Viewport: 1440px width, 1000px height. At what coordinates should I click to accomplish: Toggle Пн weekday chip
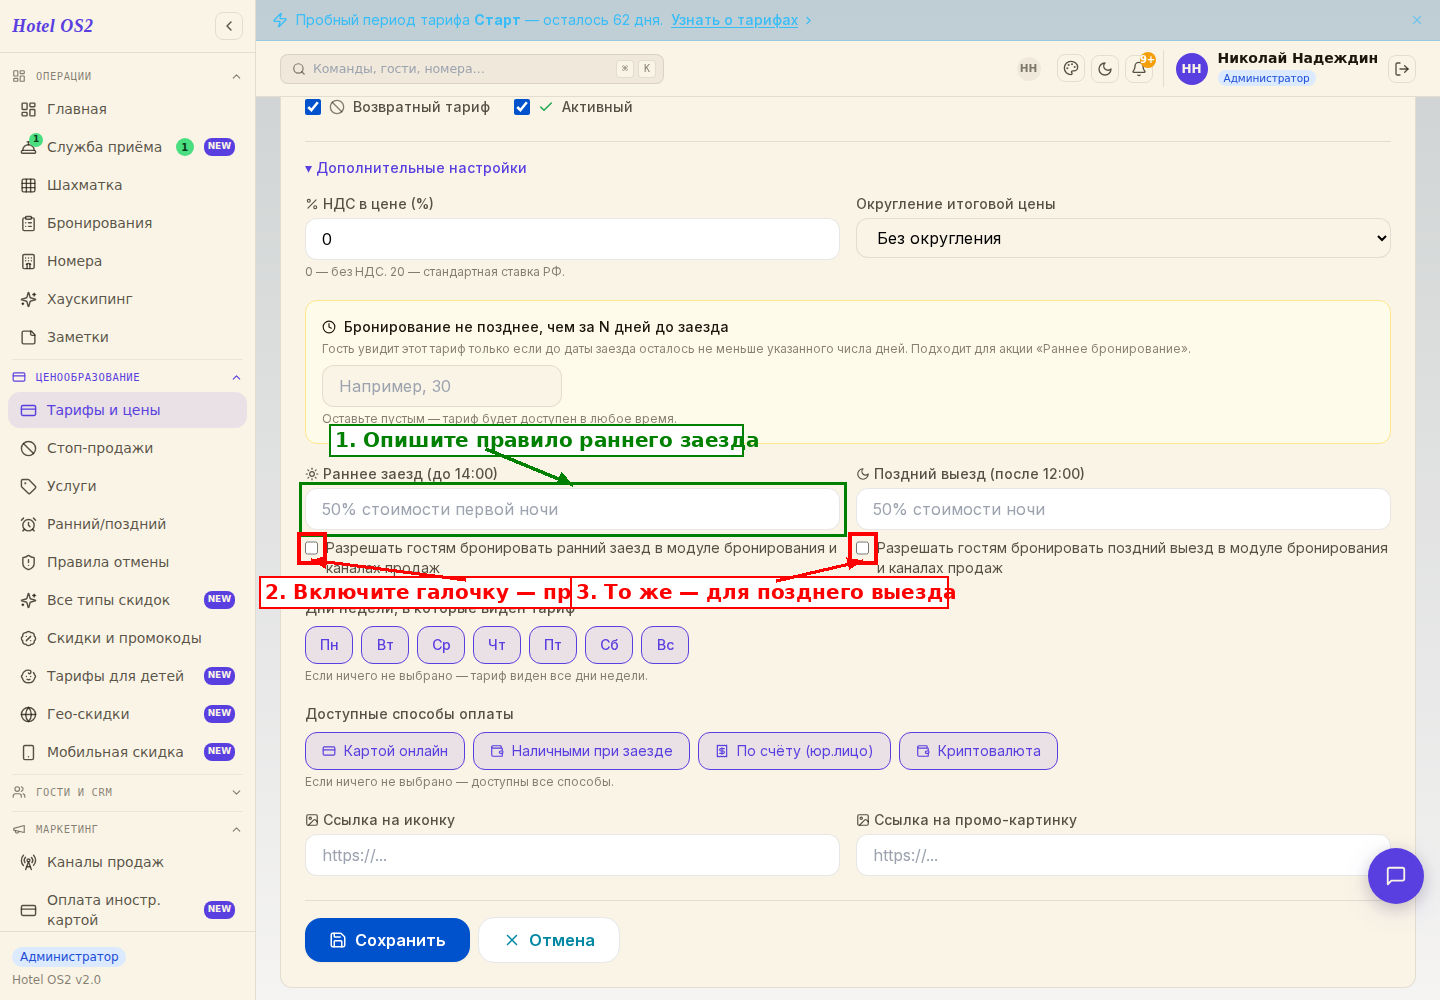pyautogui.click(x=329, y=645)
